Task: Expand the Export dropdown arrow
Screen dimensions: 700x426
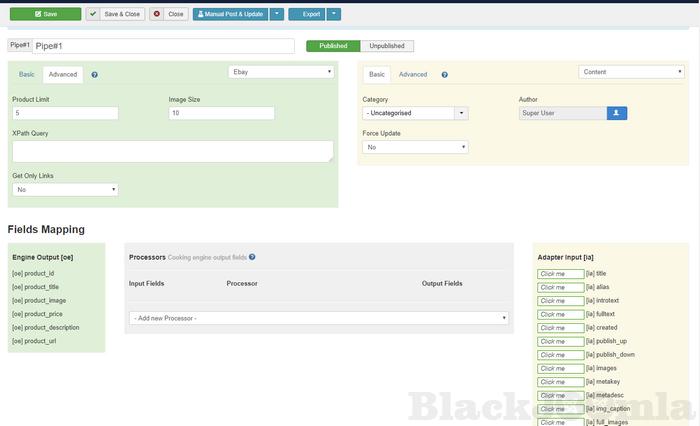Action: pyautogui.click(x=334, y=14)
